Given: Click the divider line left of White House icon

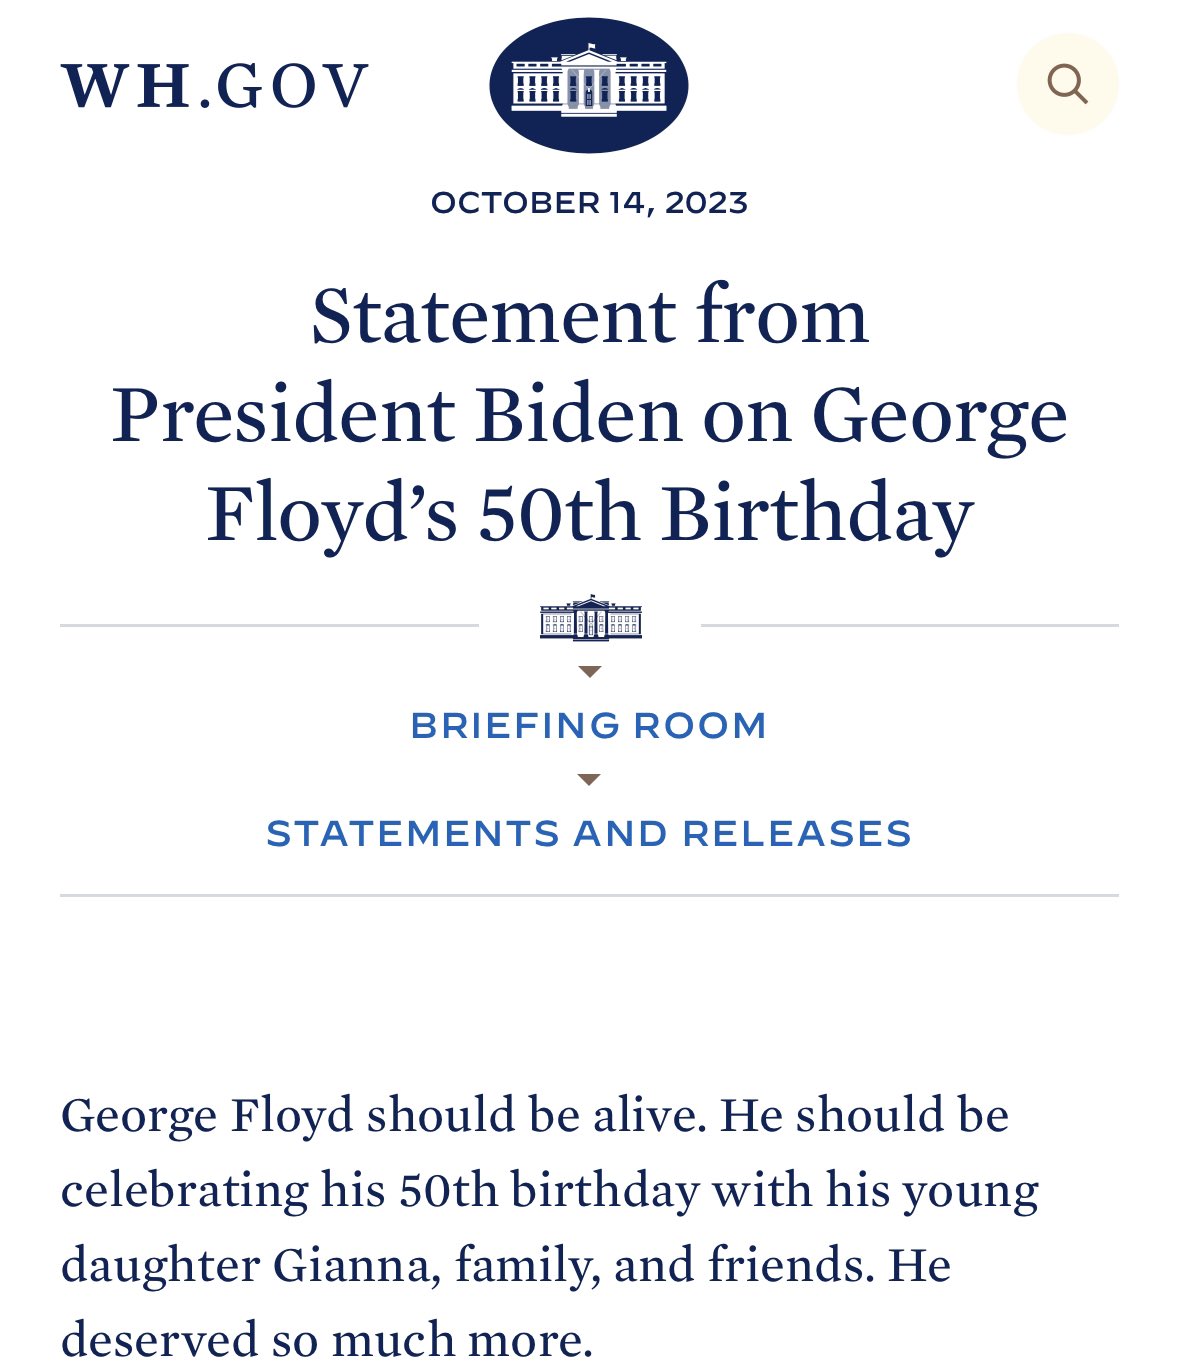Looking at the screenshot, I should coord(269,626).
